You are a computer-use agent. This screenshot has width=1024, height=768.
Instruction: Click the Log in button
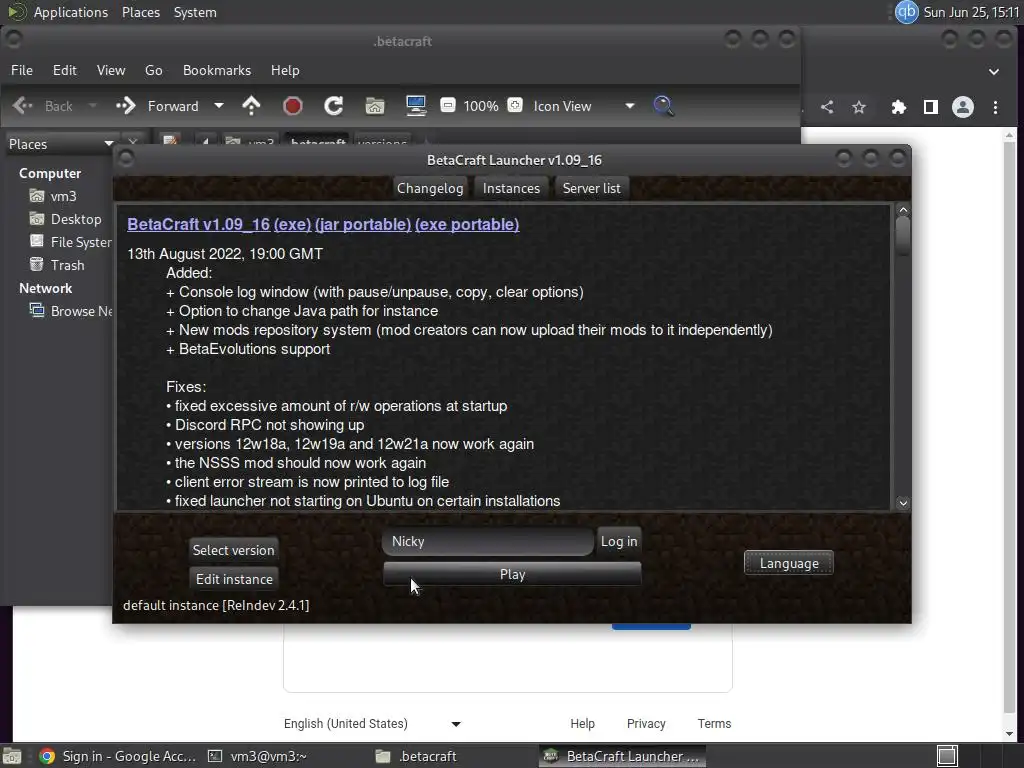pos(618,541)
